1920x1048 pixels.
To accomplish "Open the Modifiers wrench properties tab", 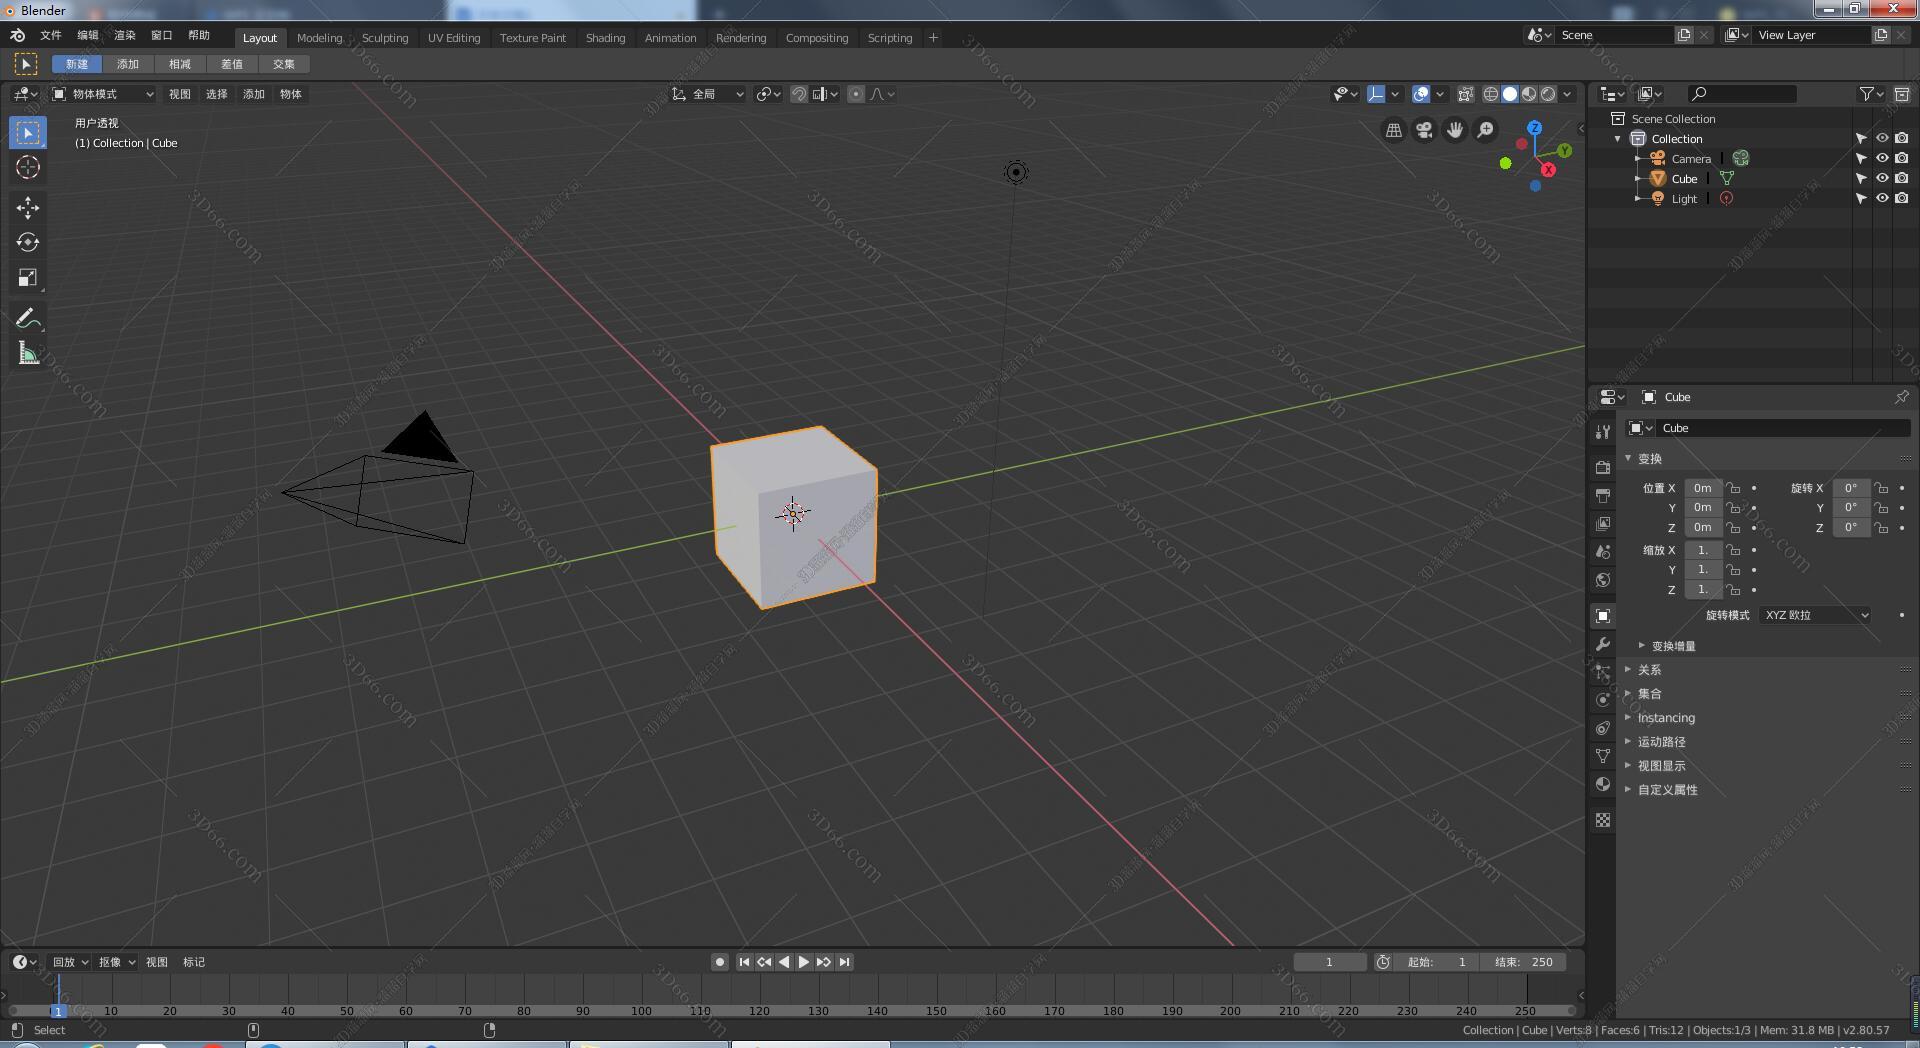I will (x=1603, y=644).
